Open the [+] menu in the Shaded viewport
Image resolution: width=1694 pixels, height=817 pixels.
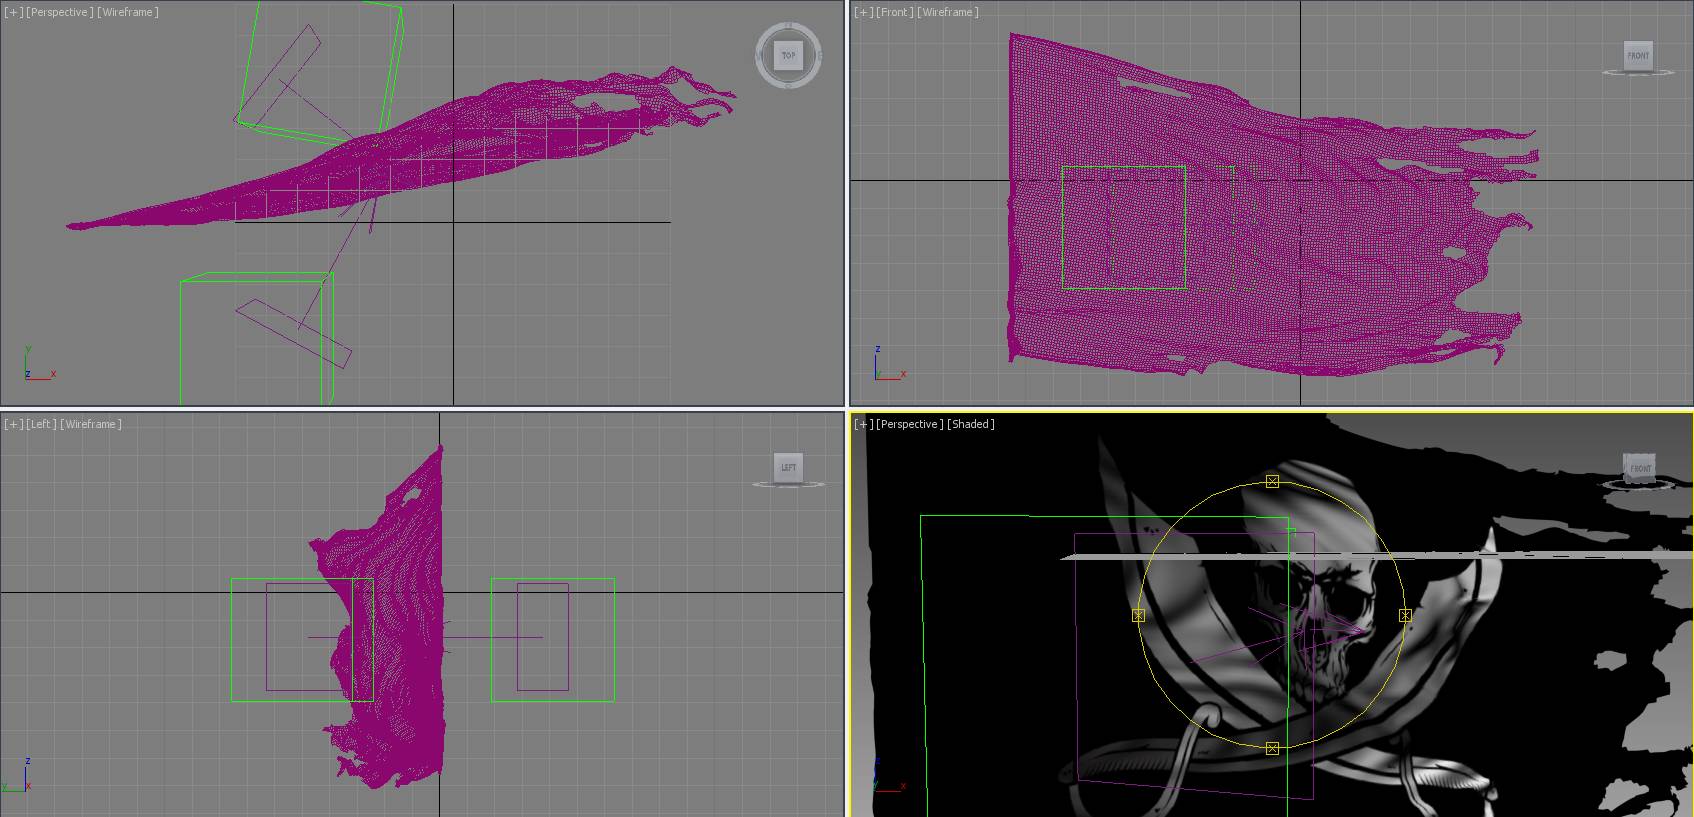[863, 424]
